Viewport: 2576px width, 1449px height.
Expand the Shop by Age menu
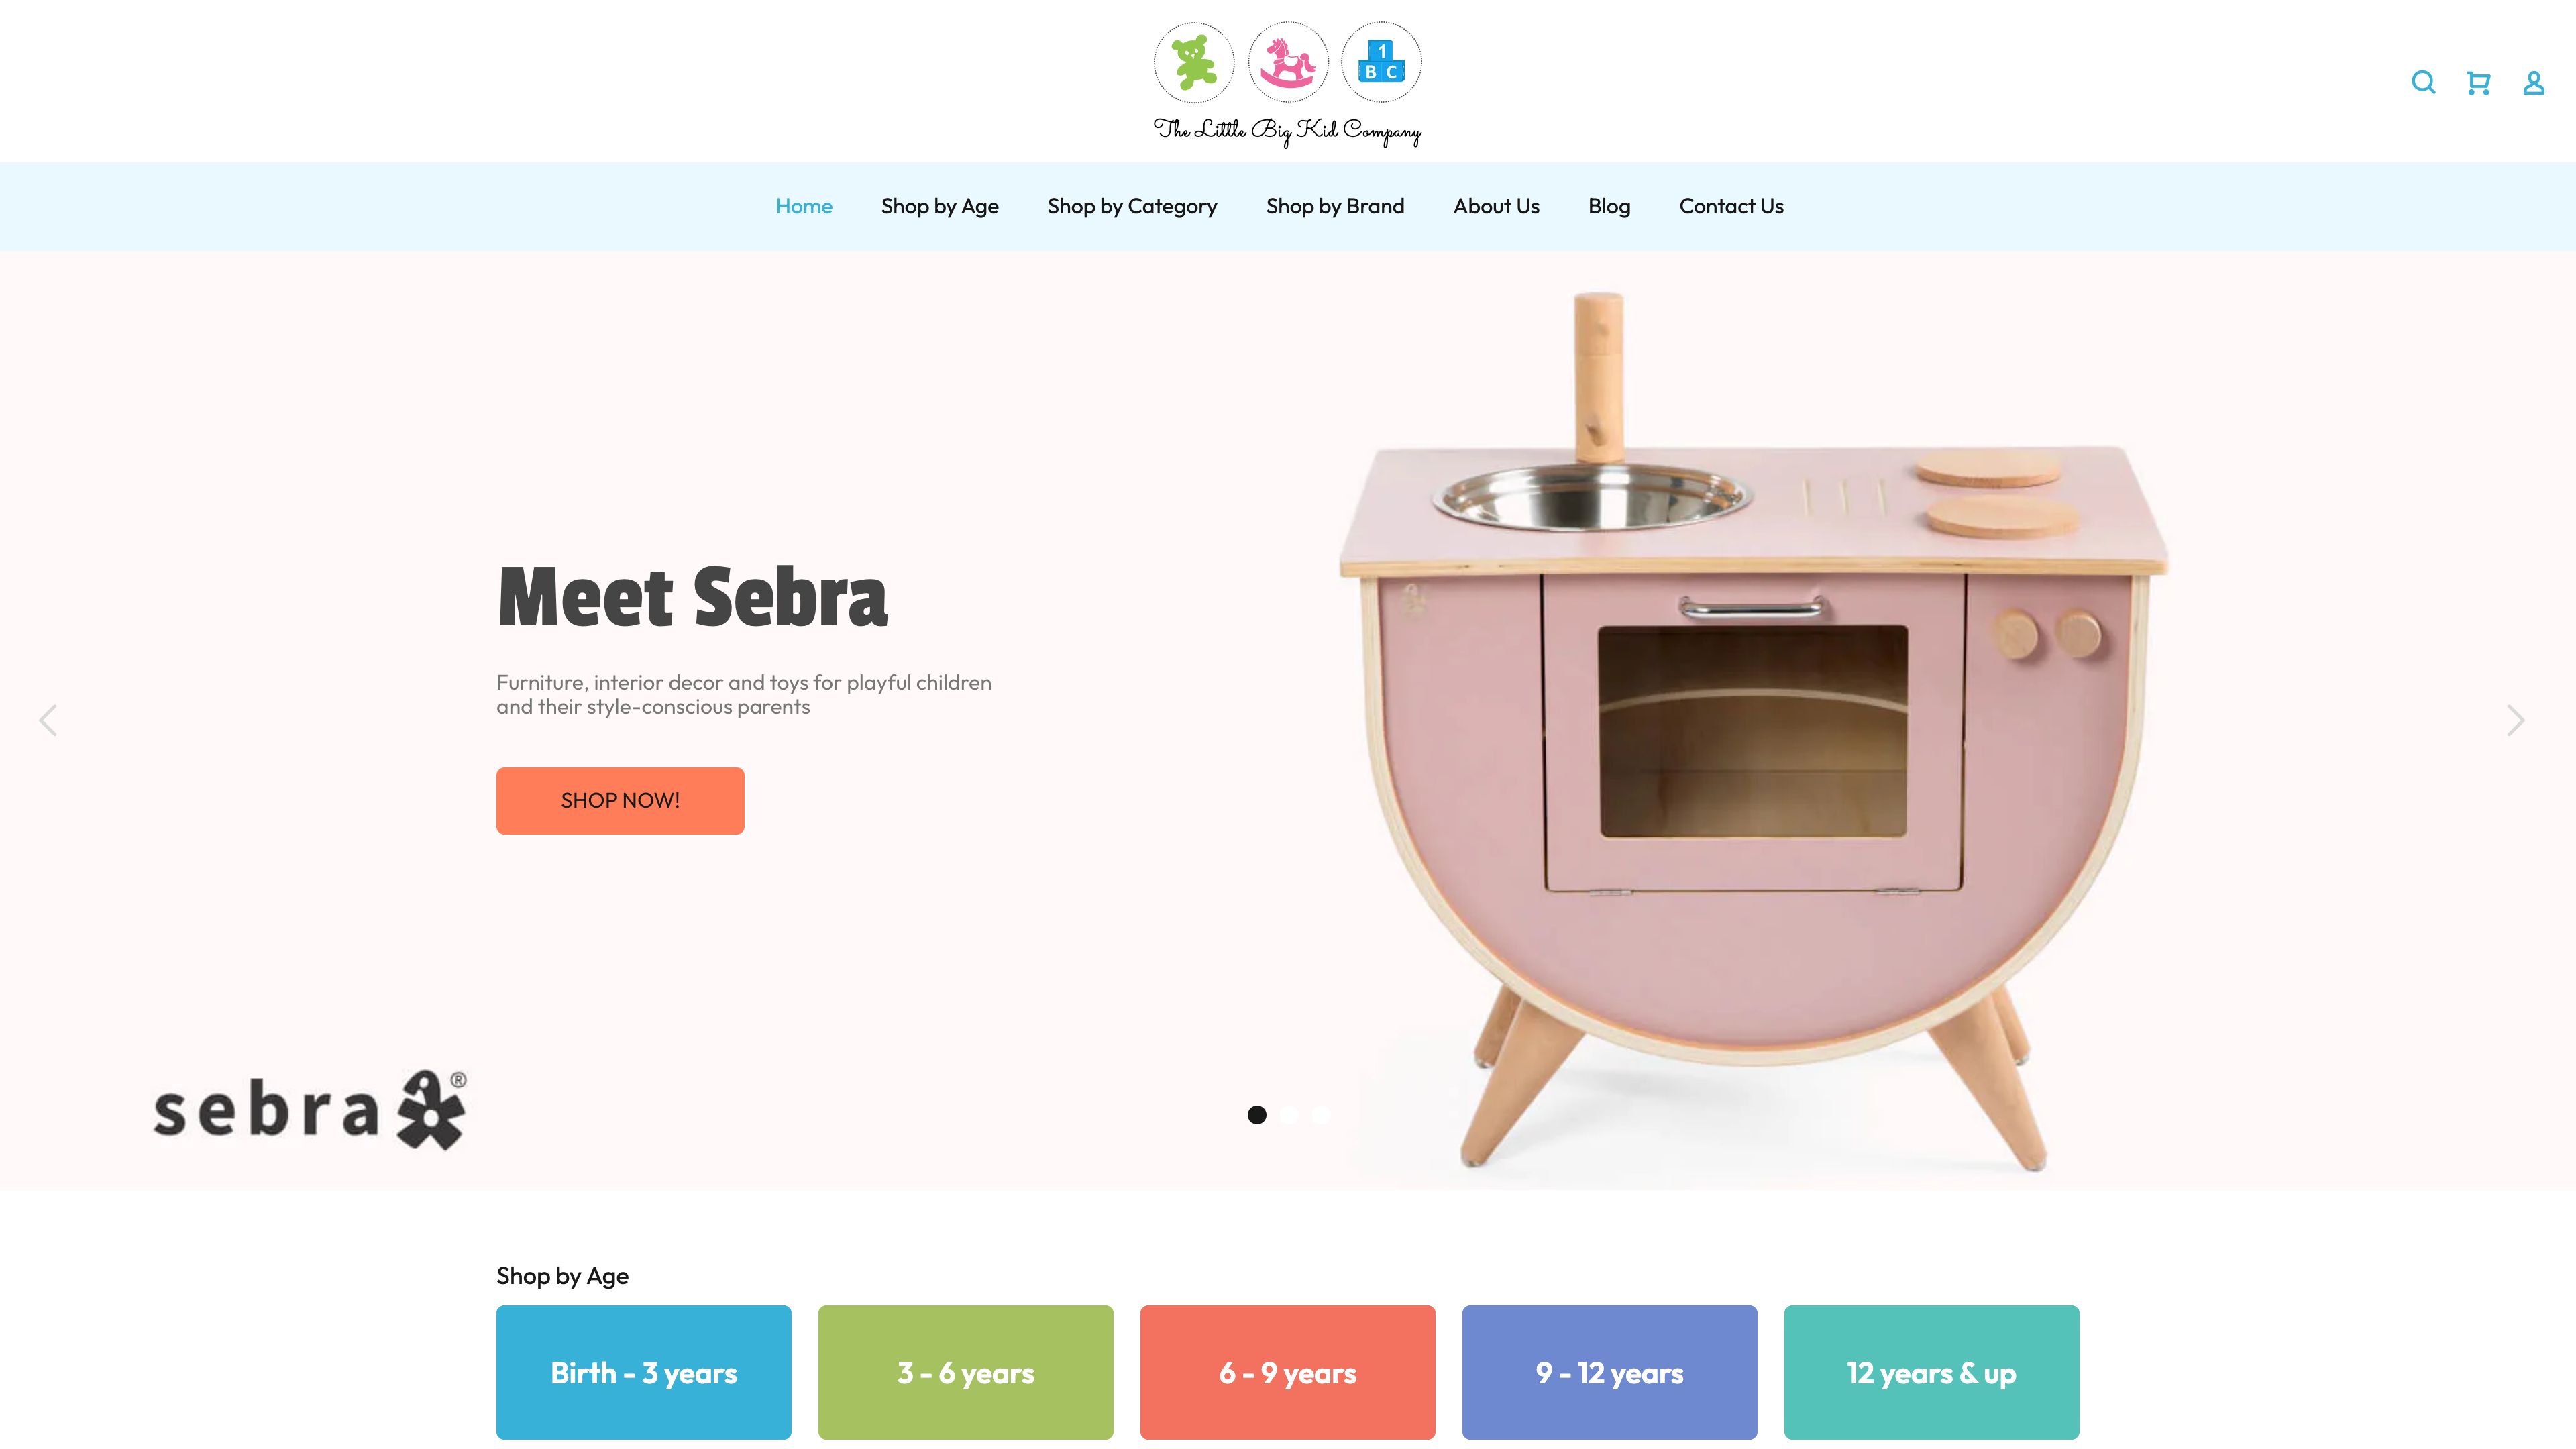click(x=940, y=206)
